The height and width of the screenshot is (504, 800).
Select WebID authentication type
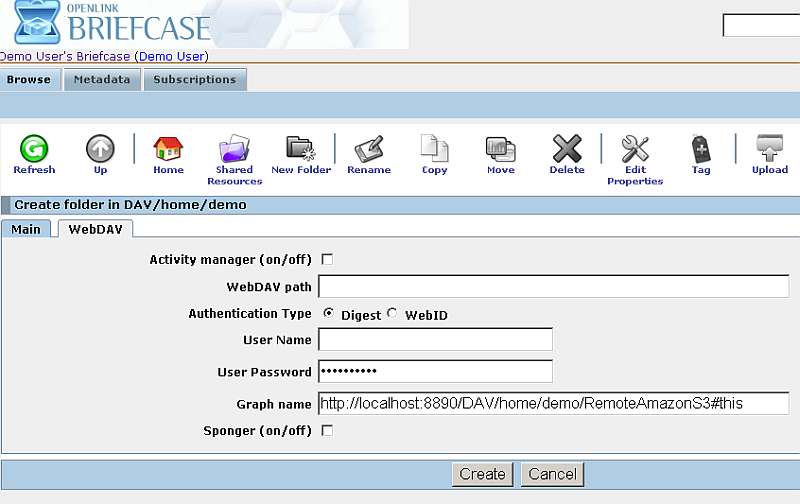[393, 314]
